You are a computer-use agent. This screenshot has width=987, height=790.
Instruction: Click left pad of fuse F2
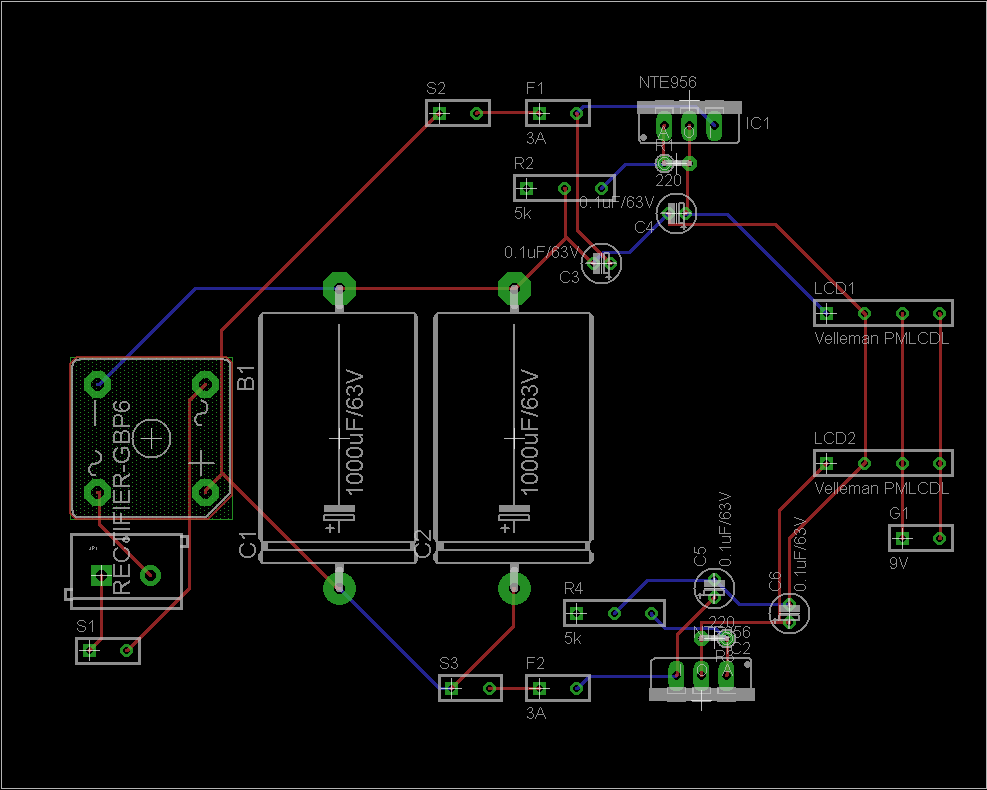[x=539, y=688]
